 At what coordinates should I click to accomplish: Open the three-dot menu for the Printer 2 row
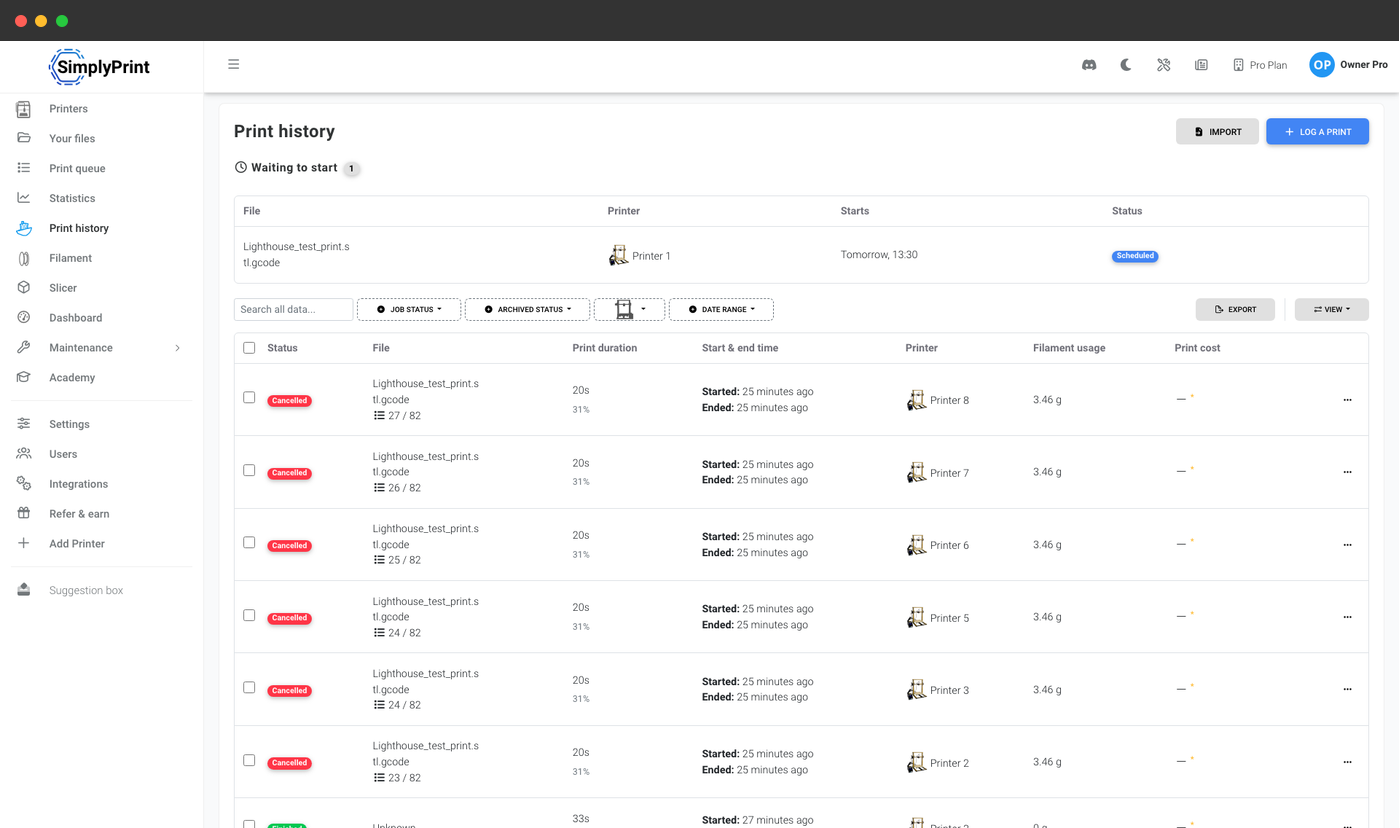pyautogui.click(x=1347, y=762)
